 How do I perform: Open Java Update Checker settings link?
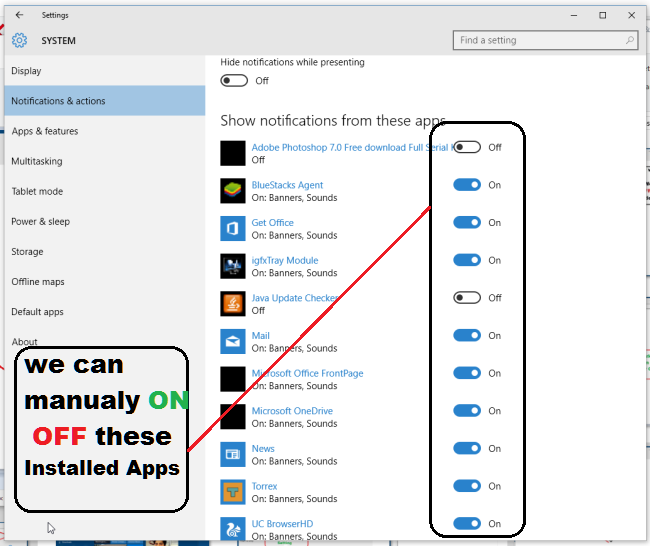click(295, 298)
